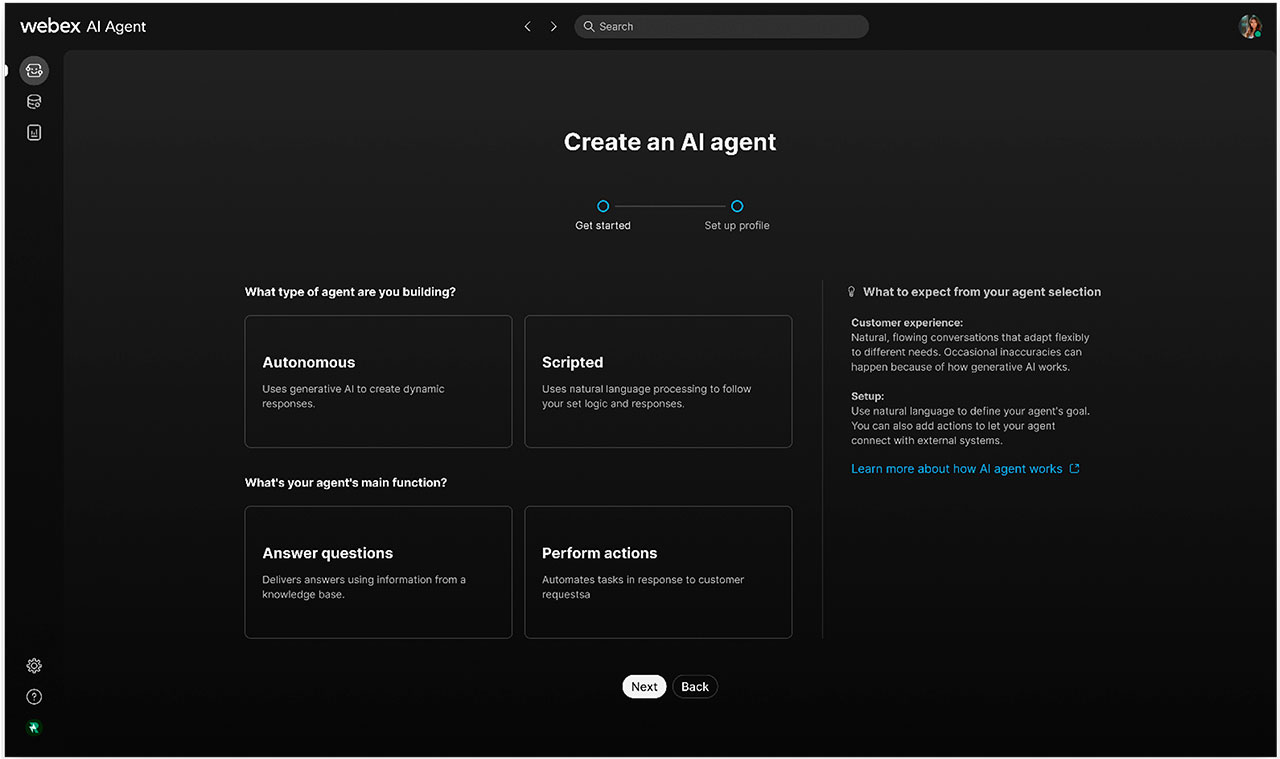Screen dimensions: 1280x759
Task: Open Learn more about how AI agent works
Action: pyautogui.click(x=956, y=469)
